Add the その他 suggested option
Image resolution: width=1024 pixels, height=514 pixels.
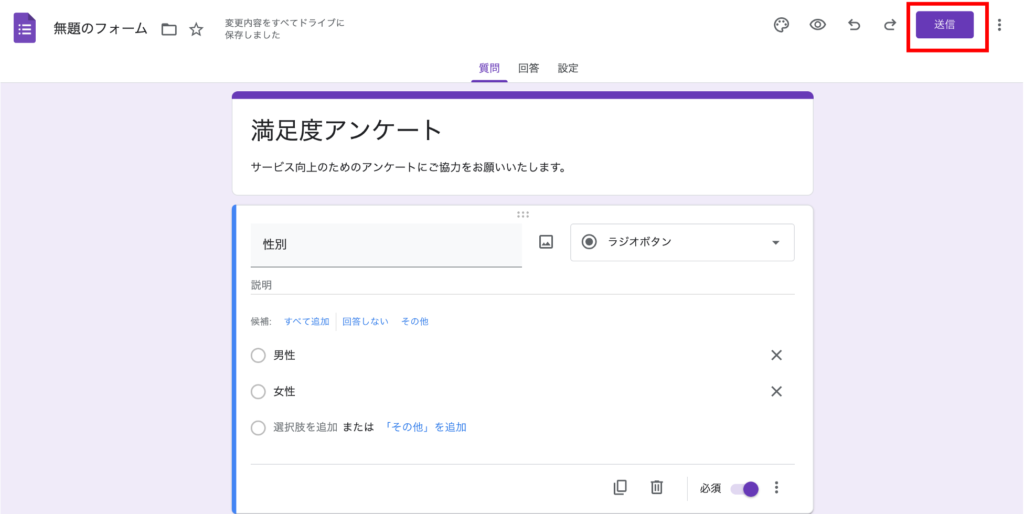tap(415, 321)
